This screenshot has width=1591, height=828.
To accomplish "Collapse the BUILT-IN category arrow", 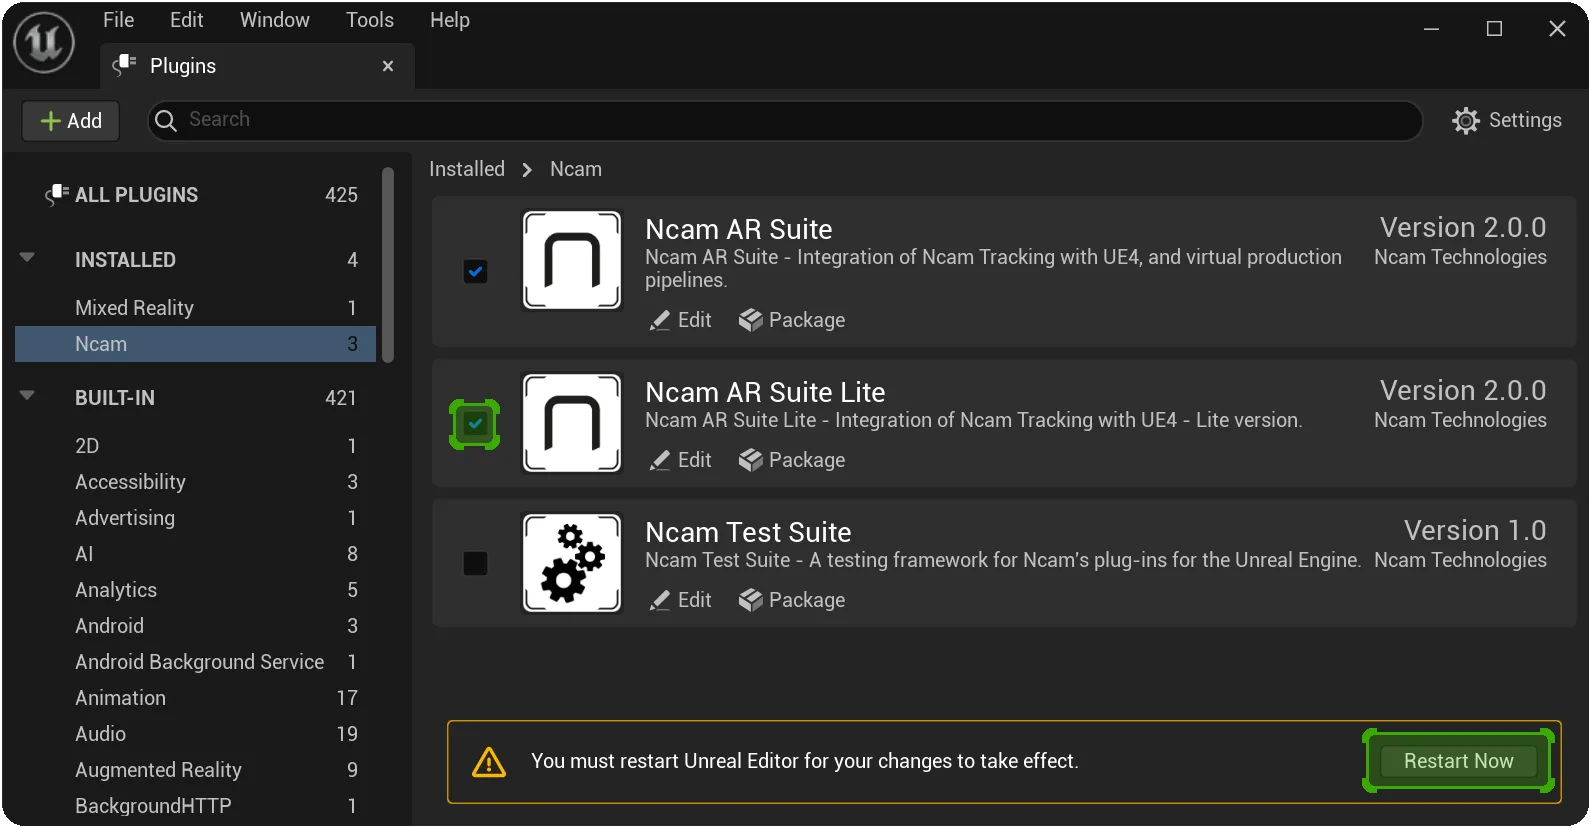I will [28, 395].
